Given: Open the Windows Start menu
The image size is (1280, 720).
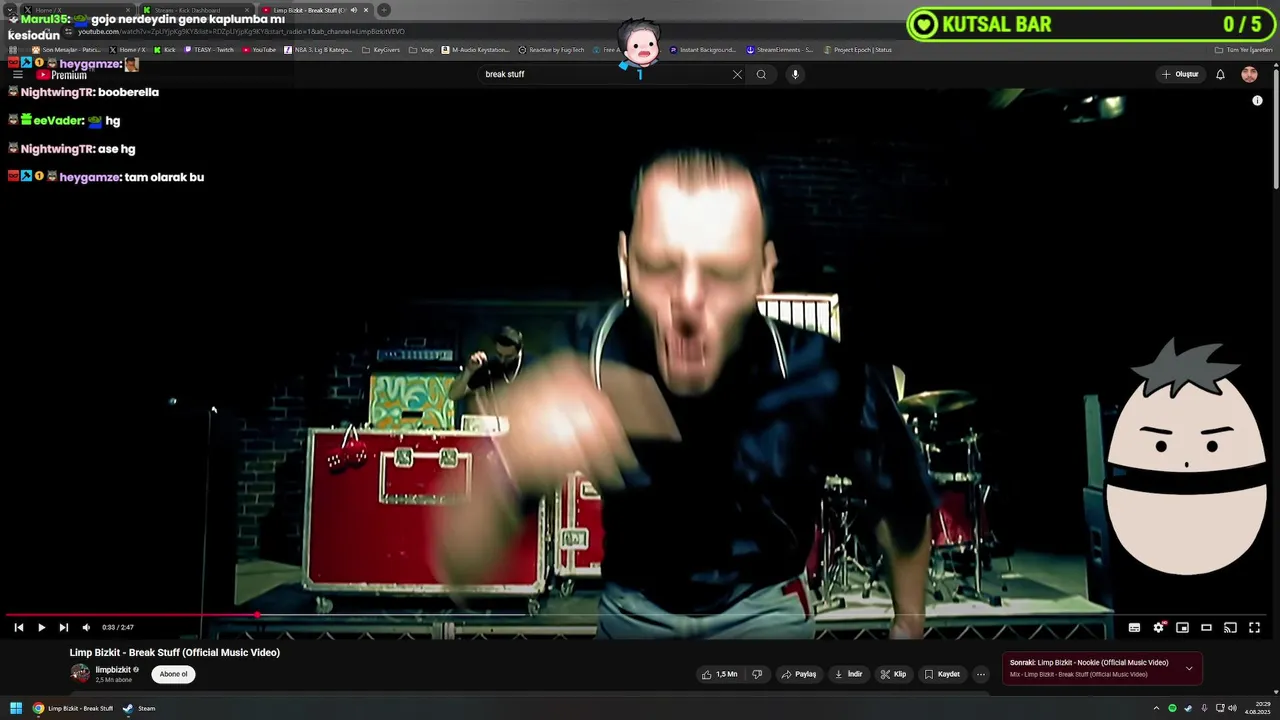Looking at the screenshot, I should (16, 708).
